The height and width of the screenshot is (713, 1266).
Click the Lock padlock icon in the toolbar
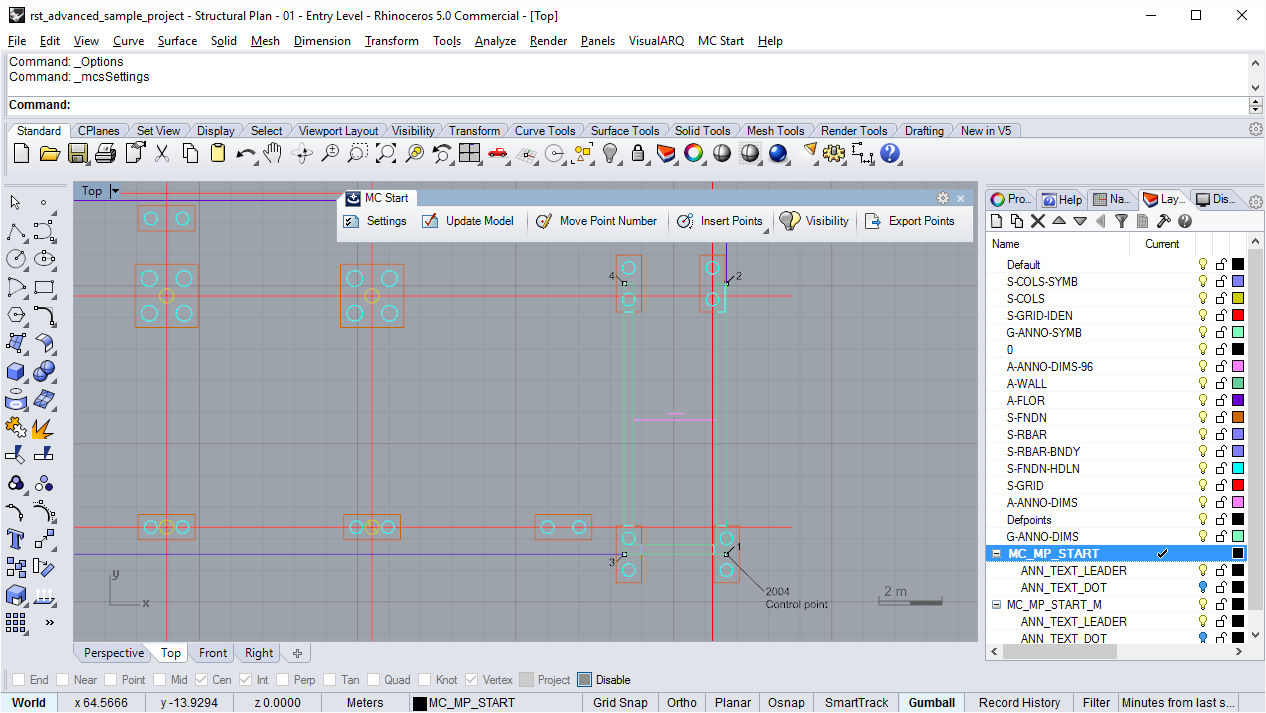pos(638,153)
